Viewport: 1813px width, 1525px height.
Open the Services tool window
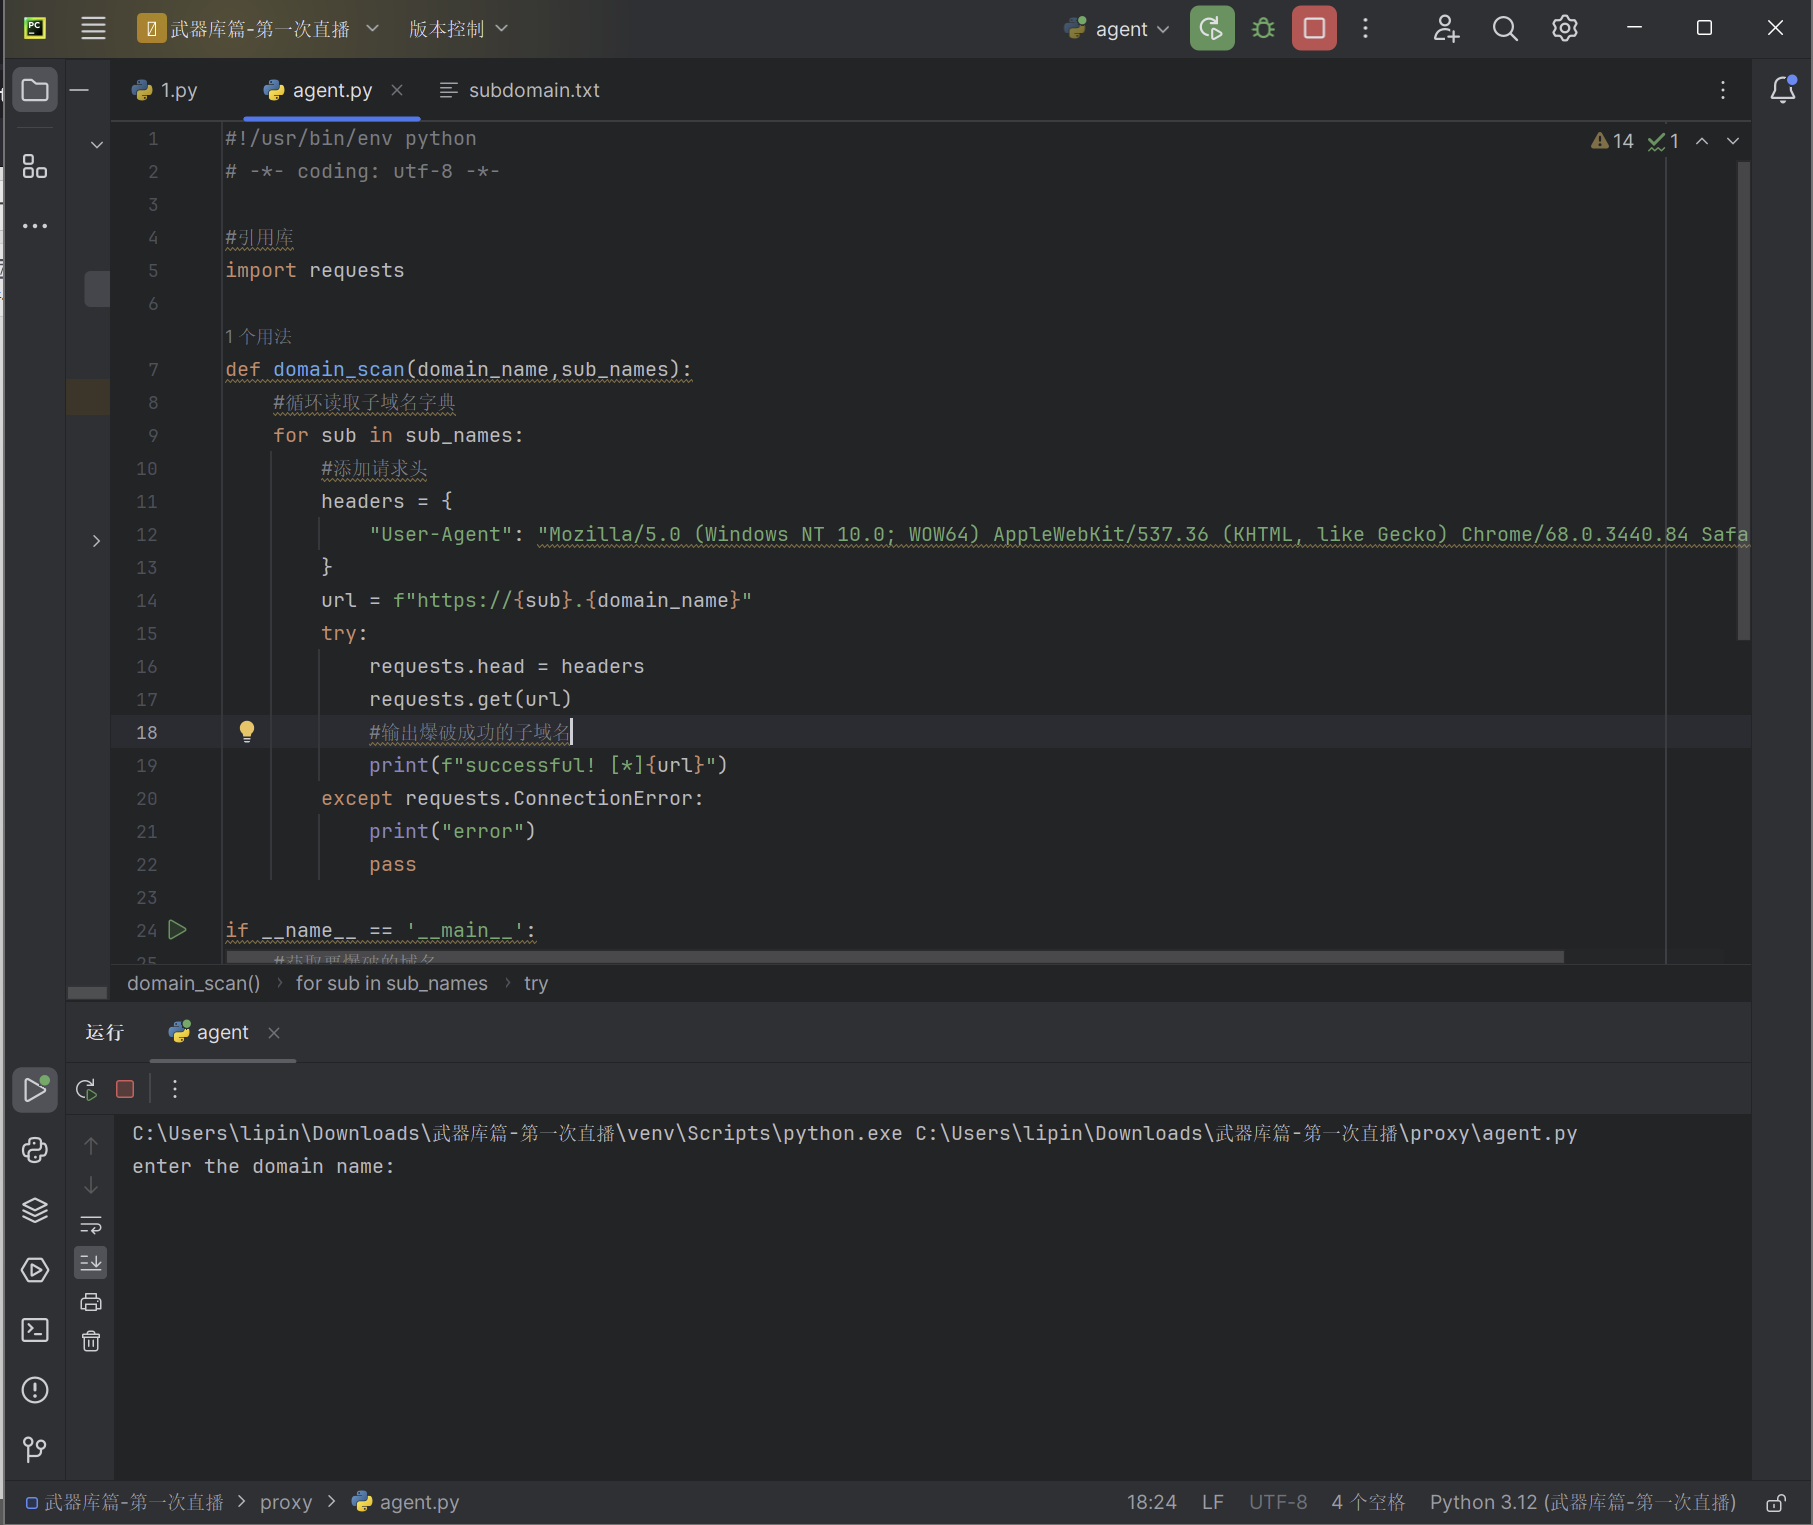(35, 1270)
